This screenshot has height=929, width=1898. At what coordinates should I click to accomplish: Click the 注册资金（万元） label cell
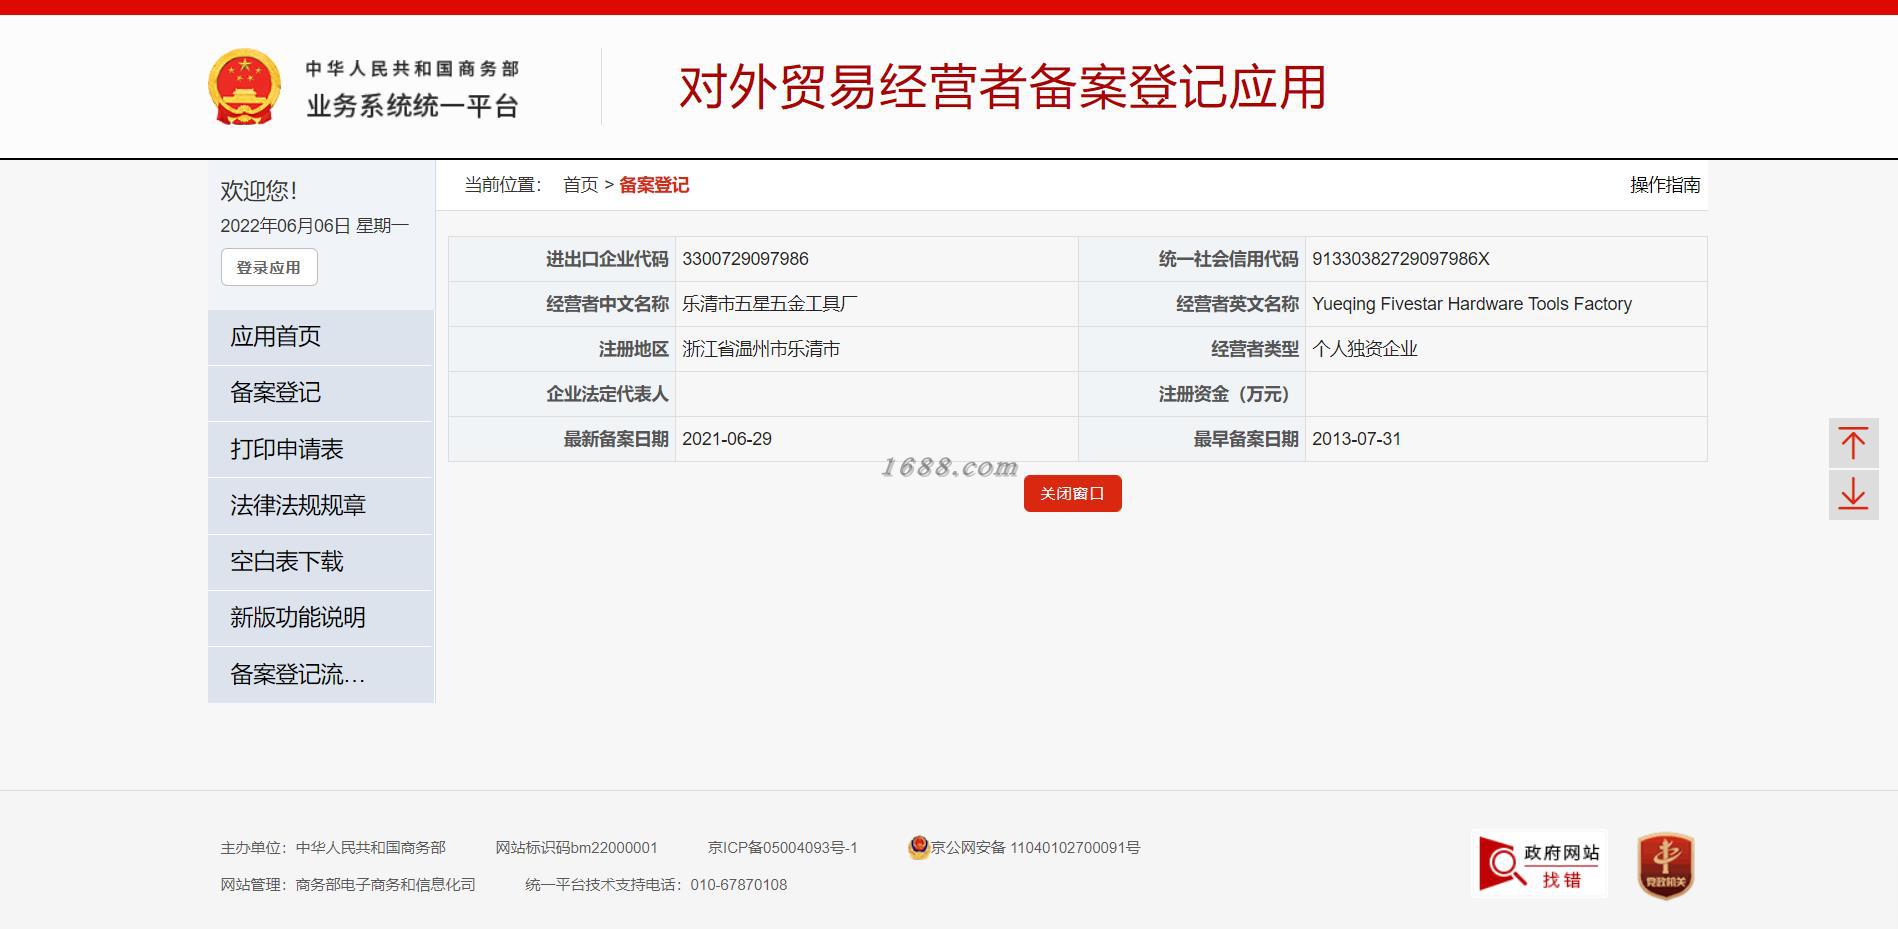click(x=1192, y=394)
